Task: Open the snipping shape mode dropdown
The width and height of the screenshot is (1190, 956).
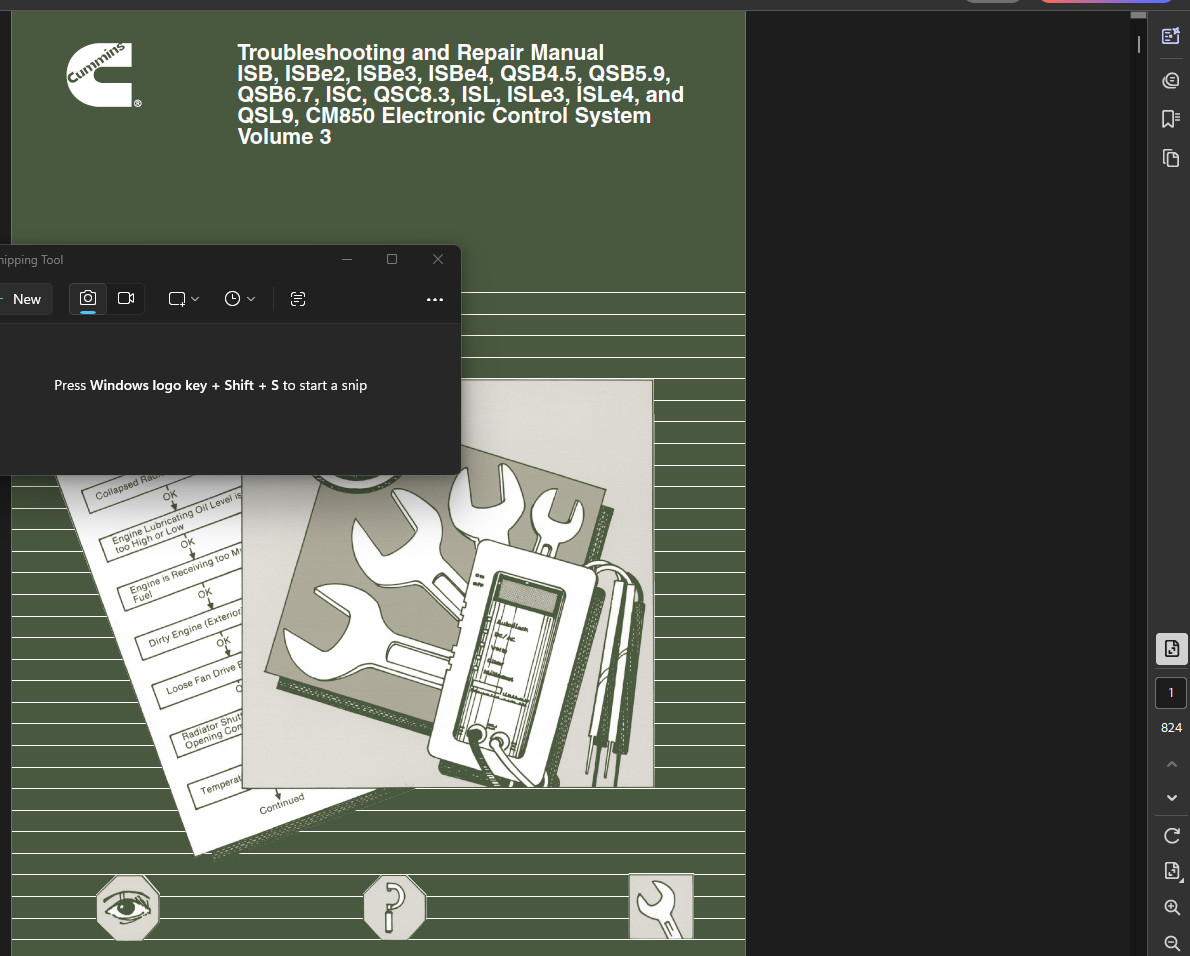Action: 184,299
